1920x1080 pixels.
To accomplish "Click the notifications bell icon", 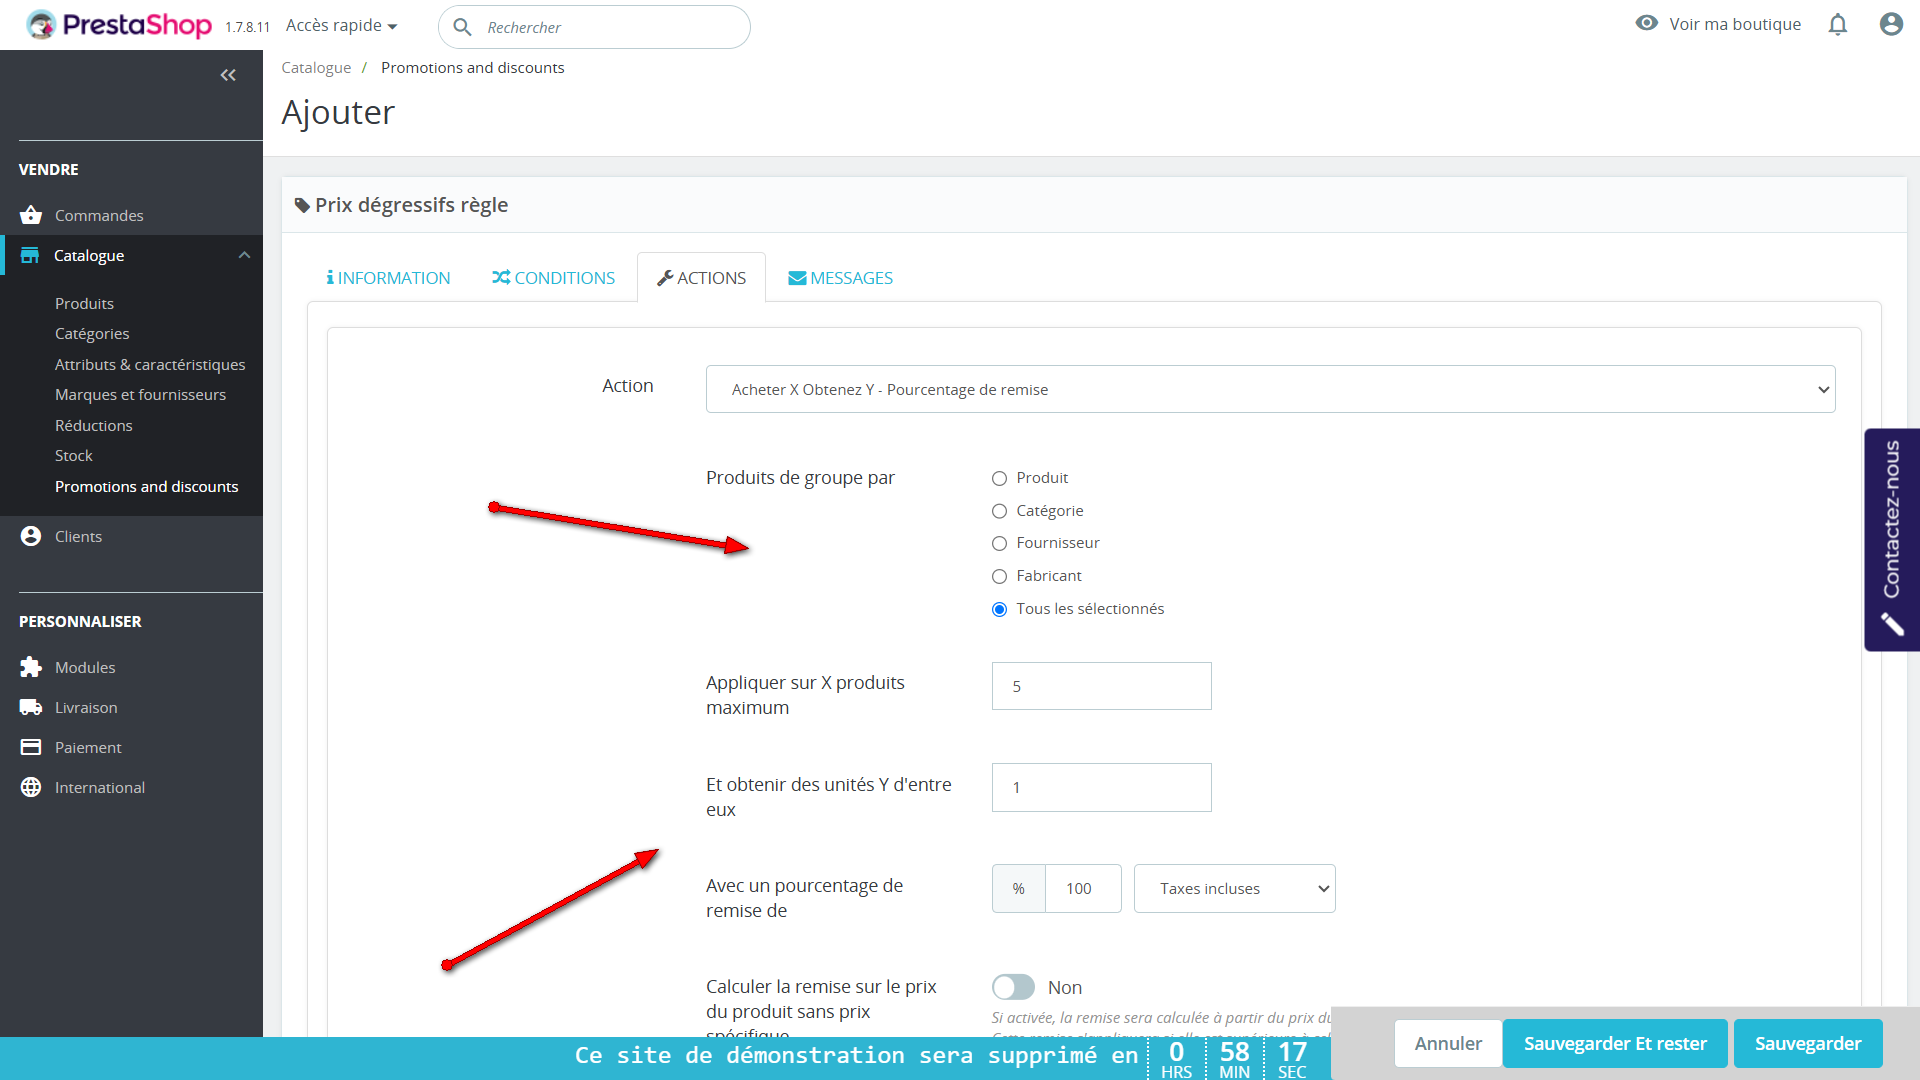I will [x=1837, y=24].
